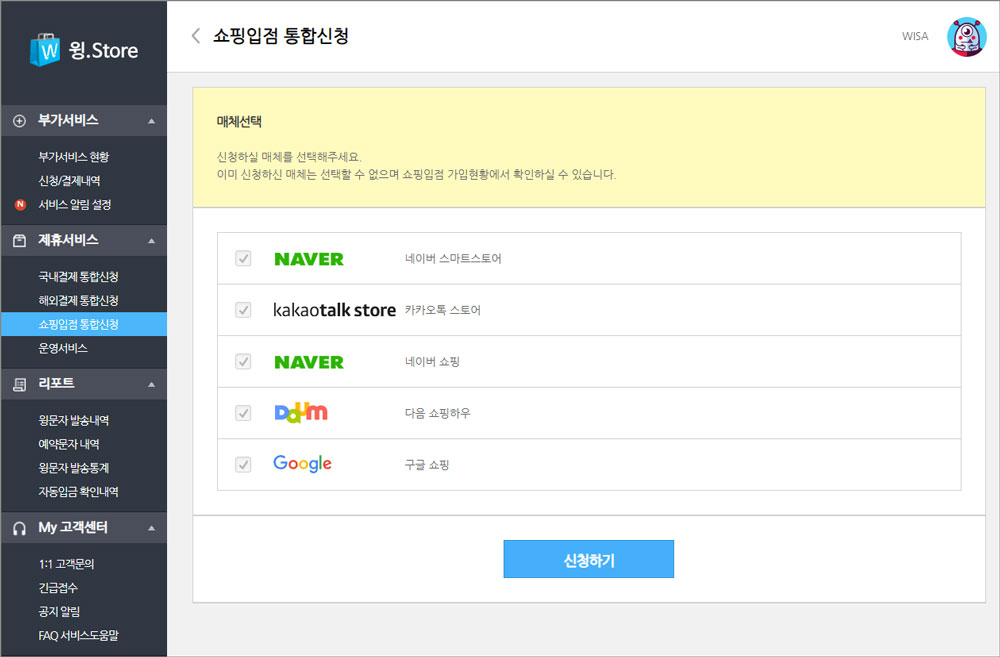The height and width of the screenshot is (657, 1000).
Task: Open 운영서비스 menu item
Action: click(62, 348)
